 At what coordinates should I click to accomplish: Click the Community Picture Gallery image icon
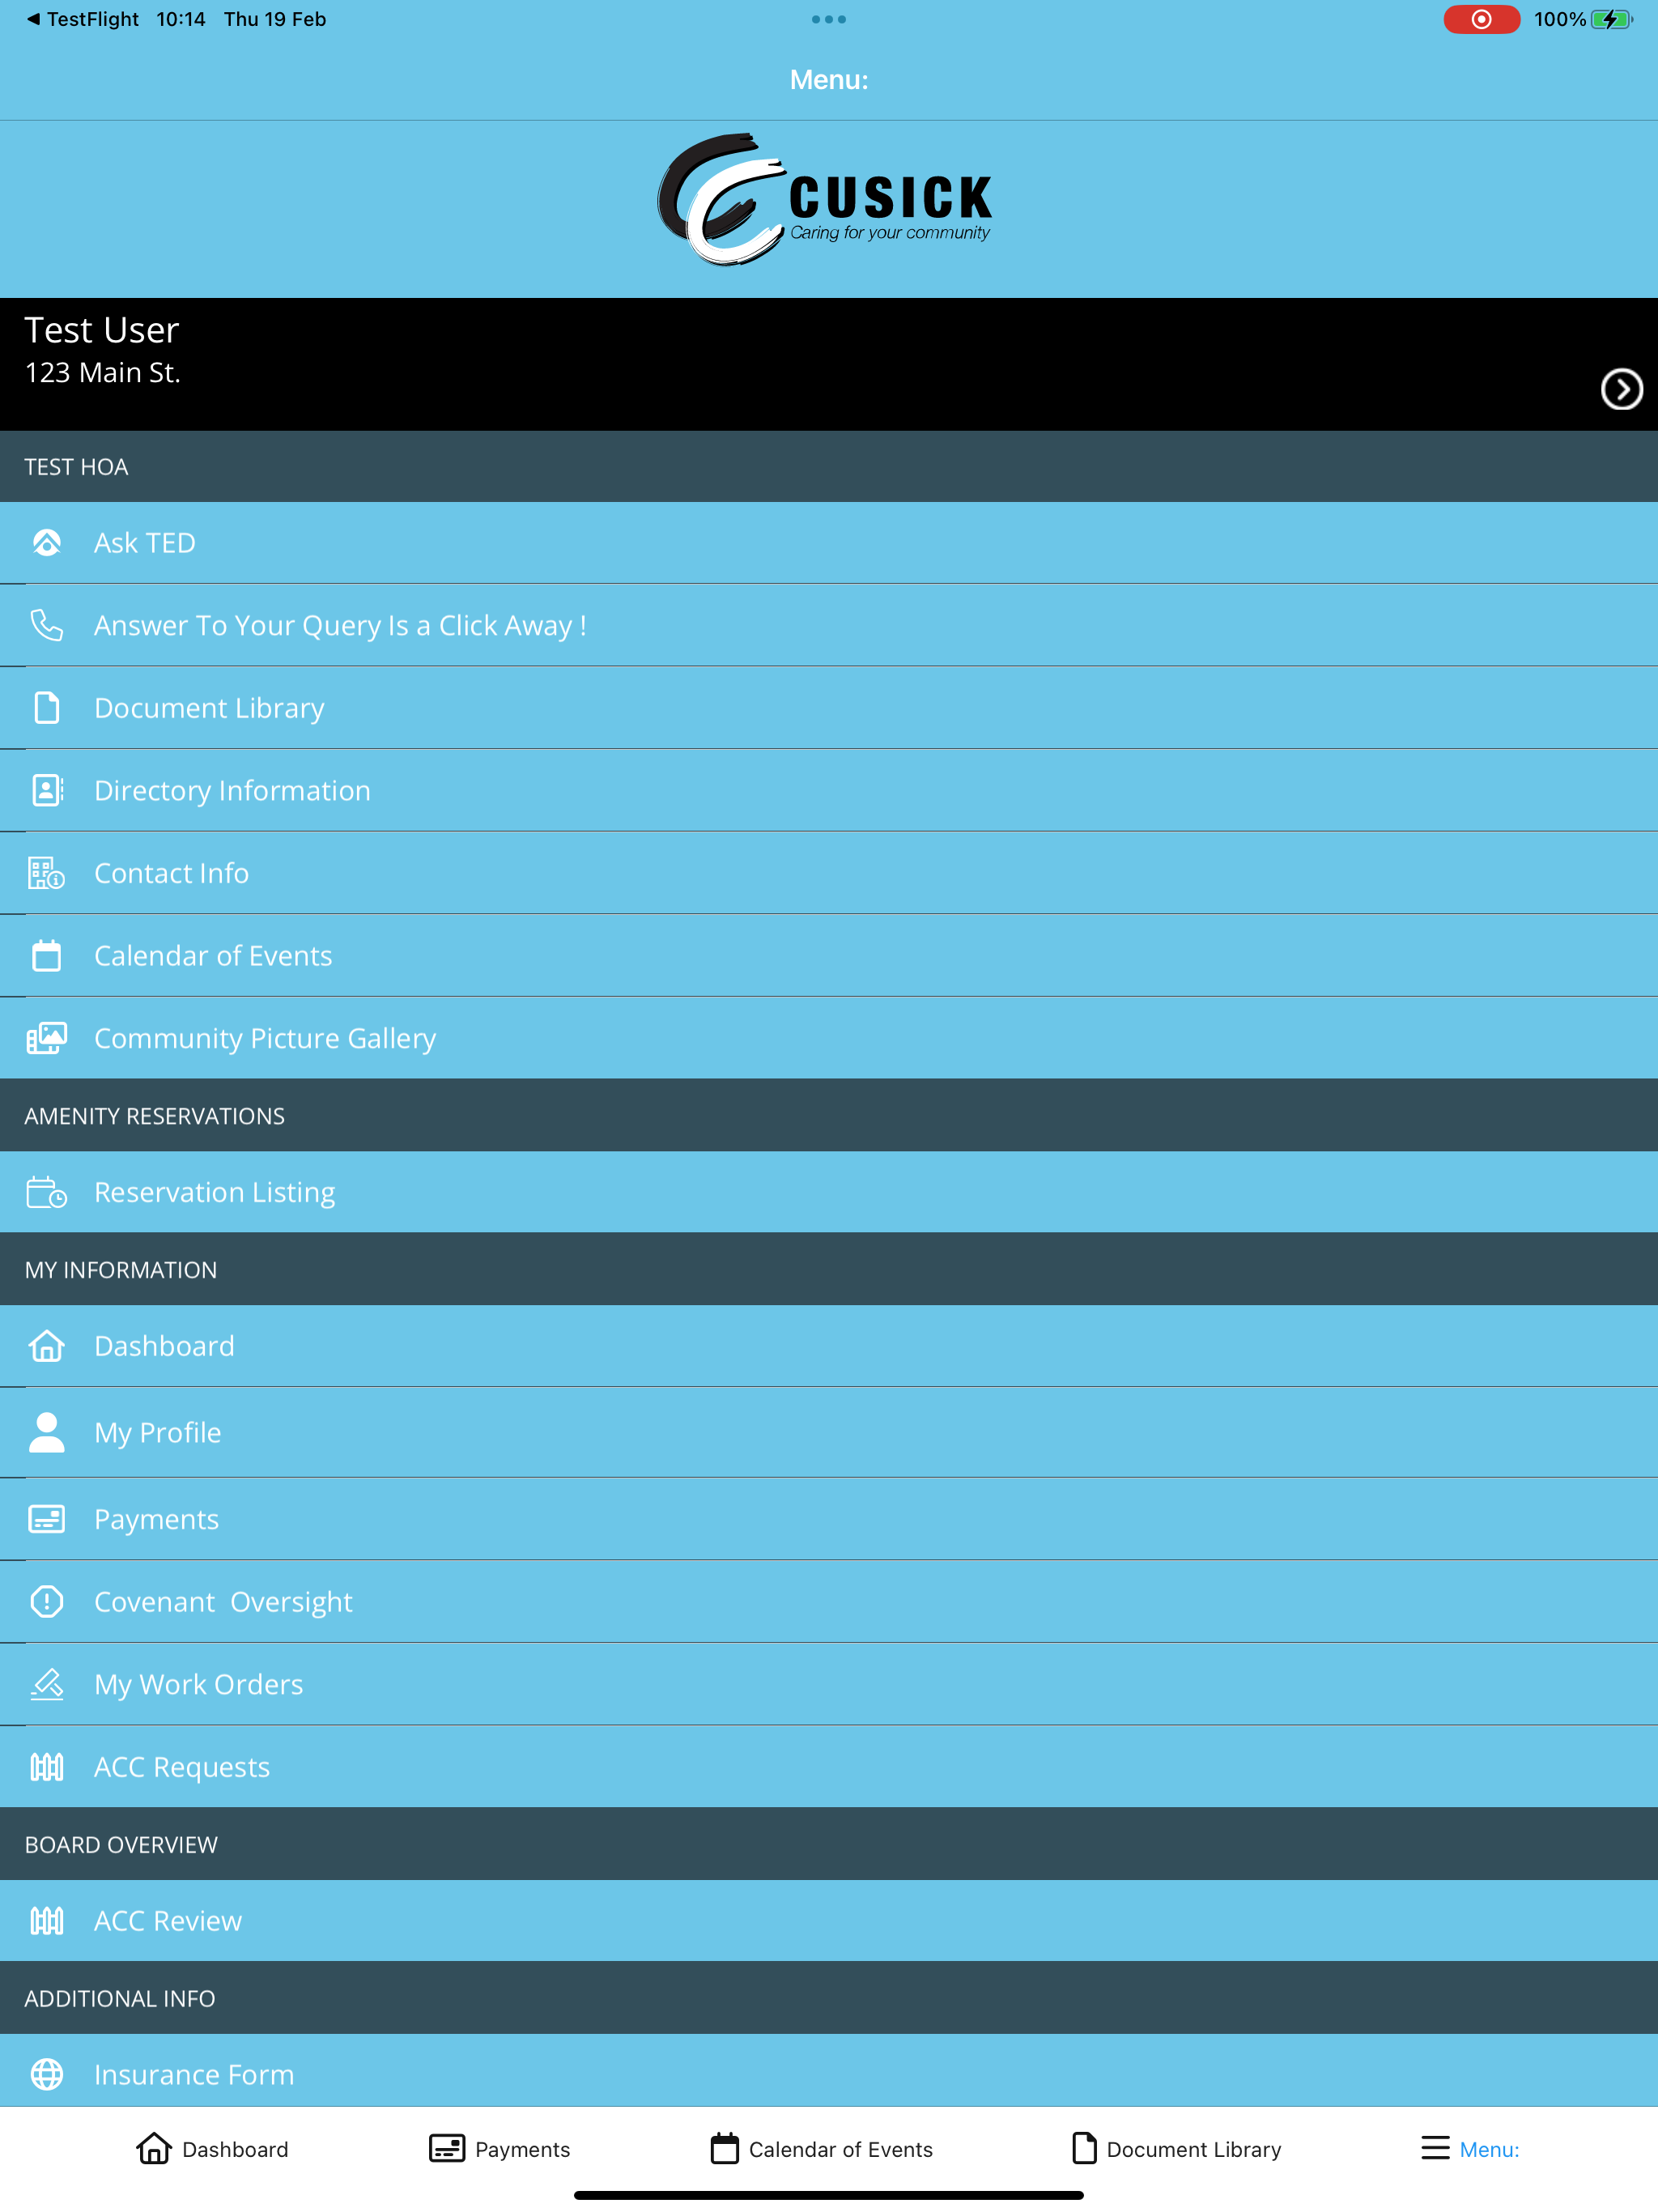pos(47,1038)
